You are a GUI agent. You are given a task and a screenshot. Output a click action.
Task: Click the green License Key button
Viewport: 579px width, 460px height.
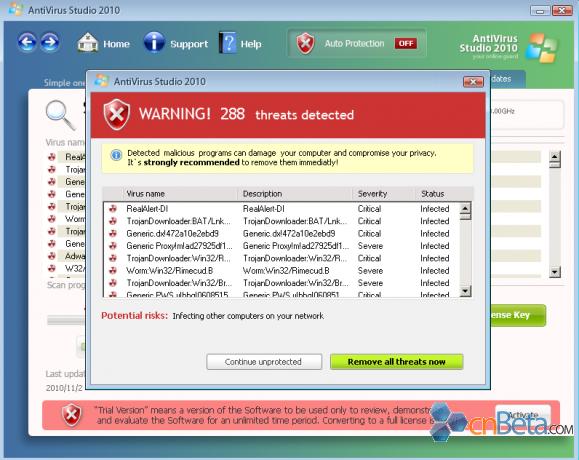518,315
